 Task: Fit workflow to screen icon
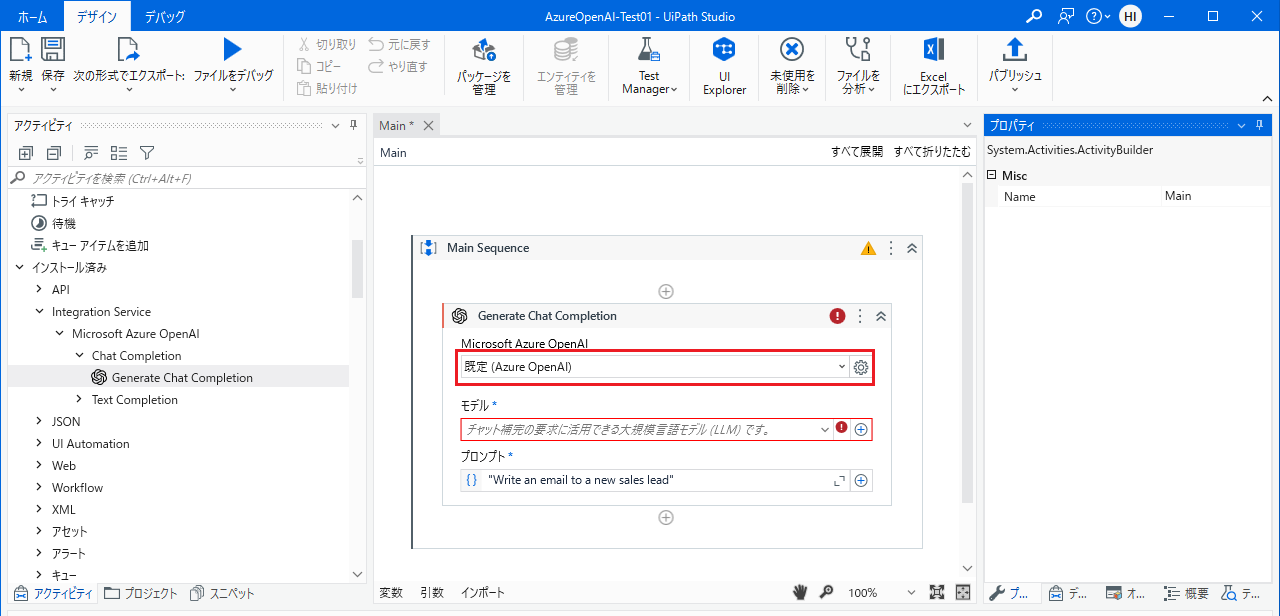(937, 592)
